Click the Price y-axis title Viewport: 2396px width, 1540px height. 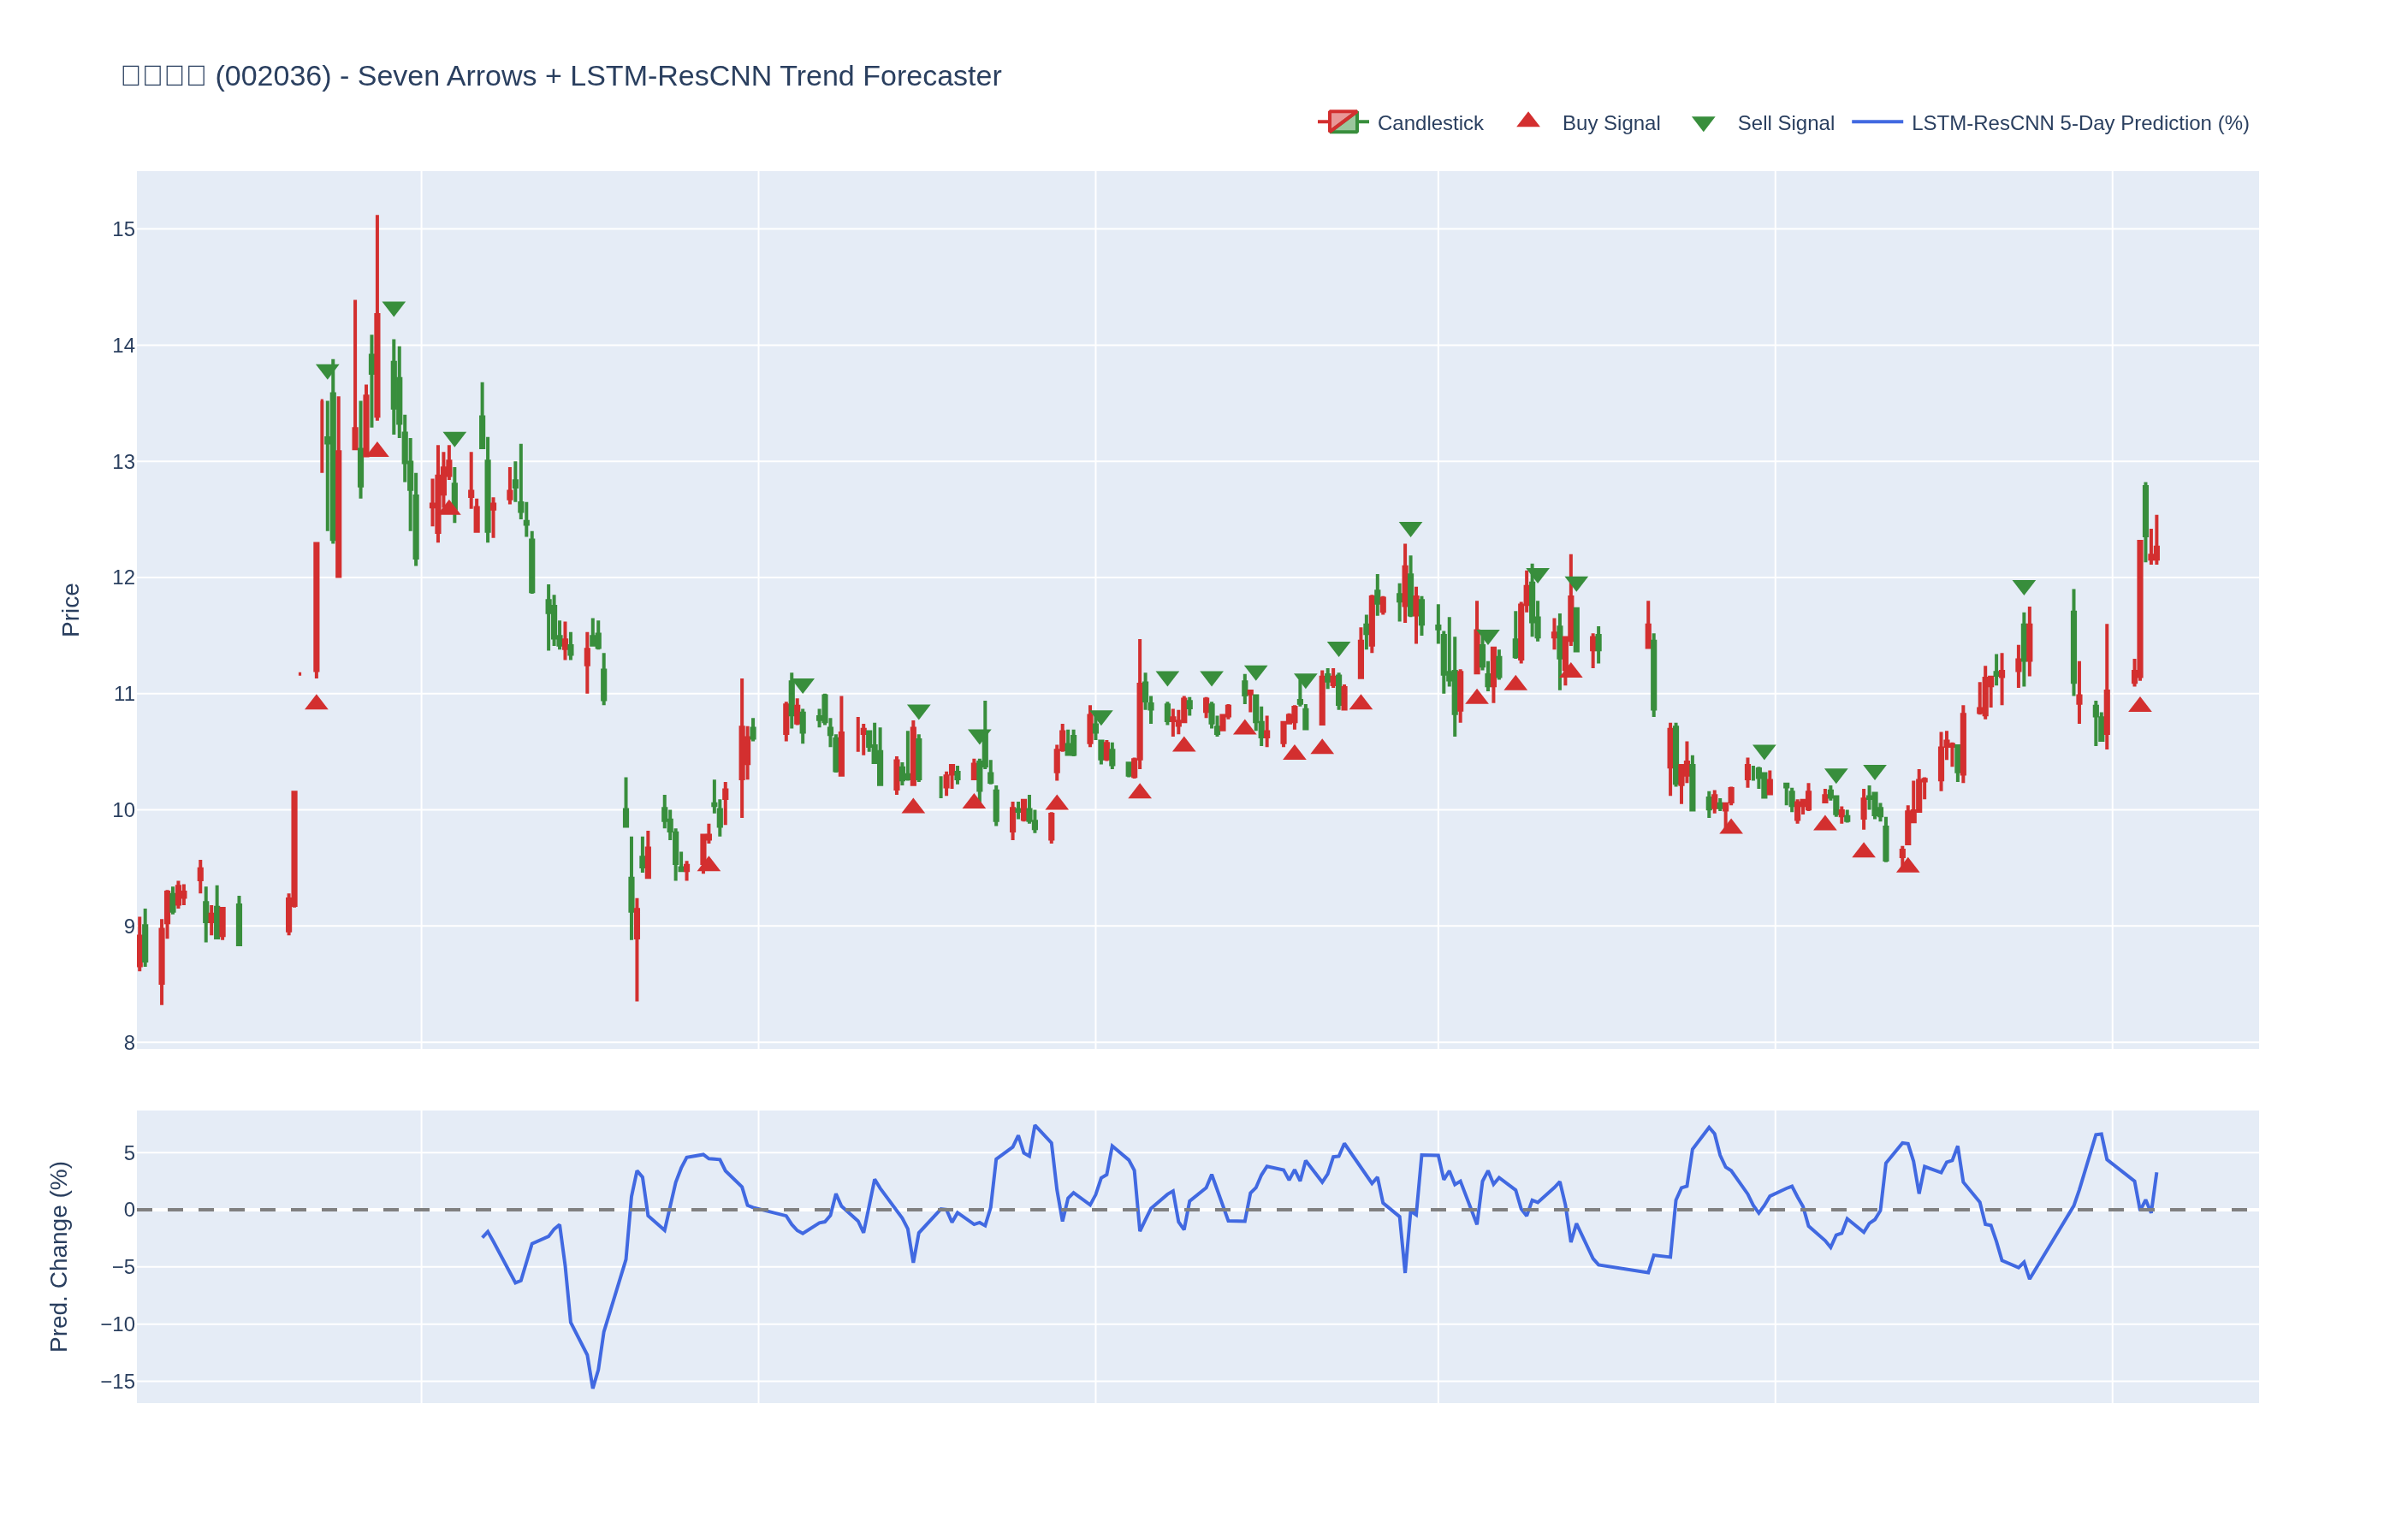(70, 609)
